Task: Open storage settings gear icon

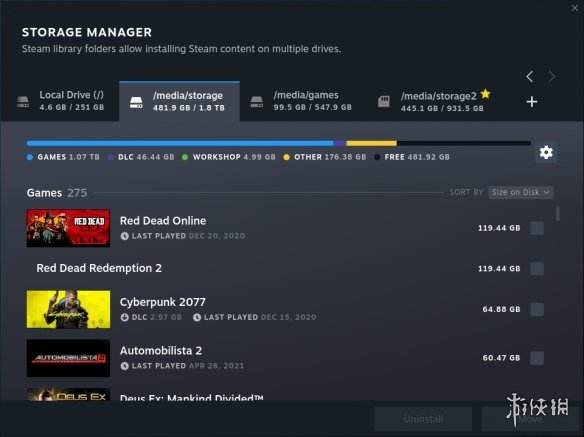Action: coord(546,152)
